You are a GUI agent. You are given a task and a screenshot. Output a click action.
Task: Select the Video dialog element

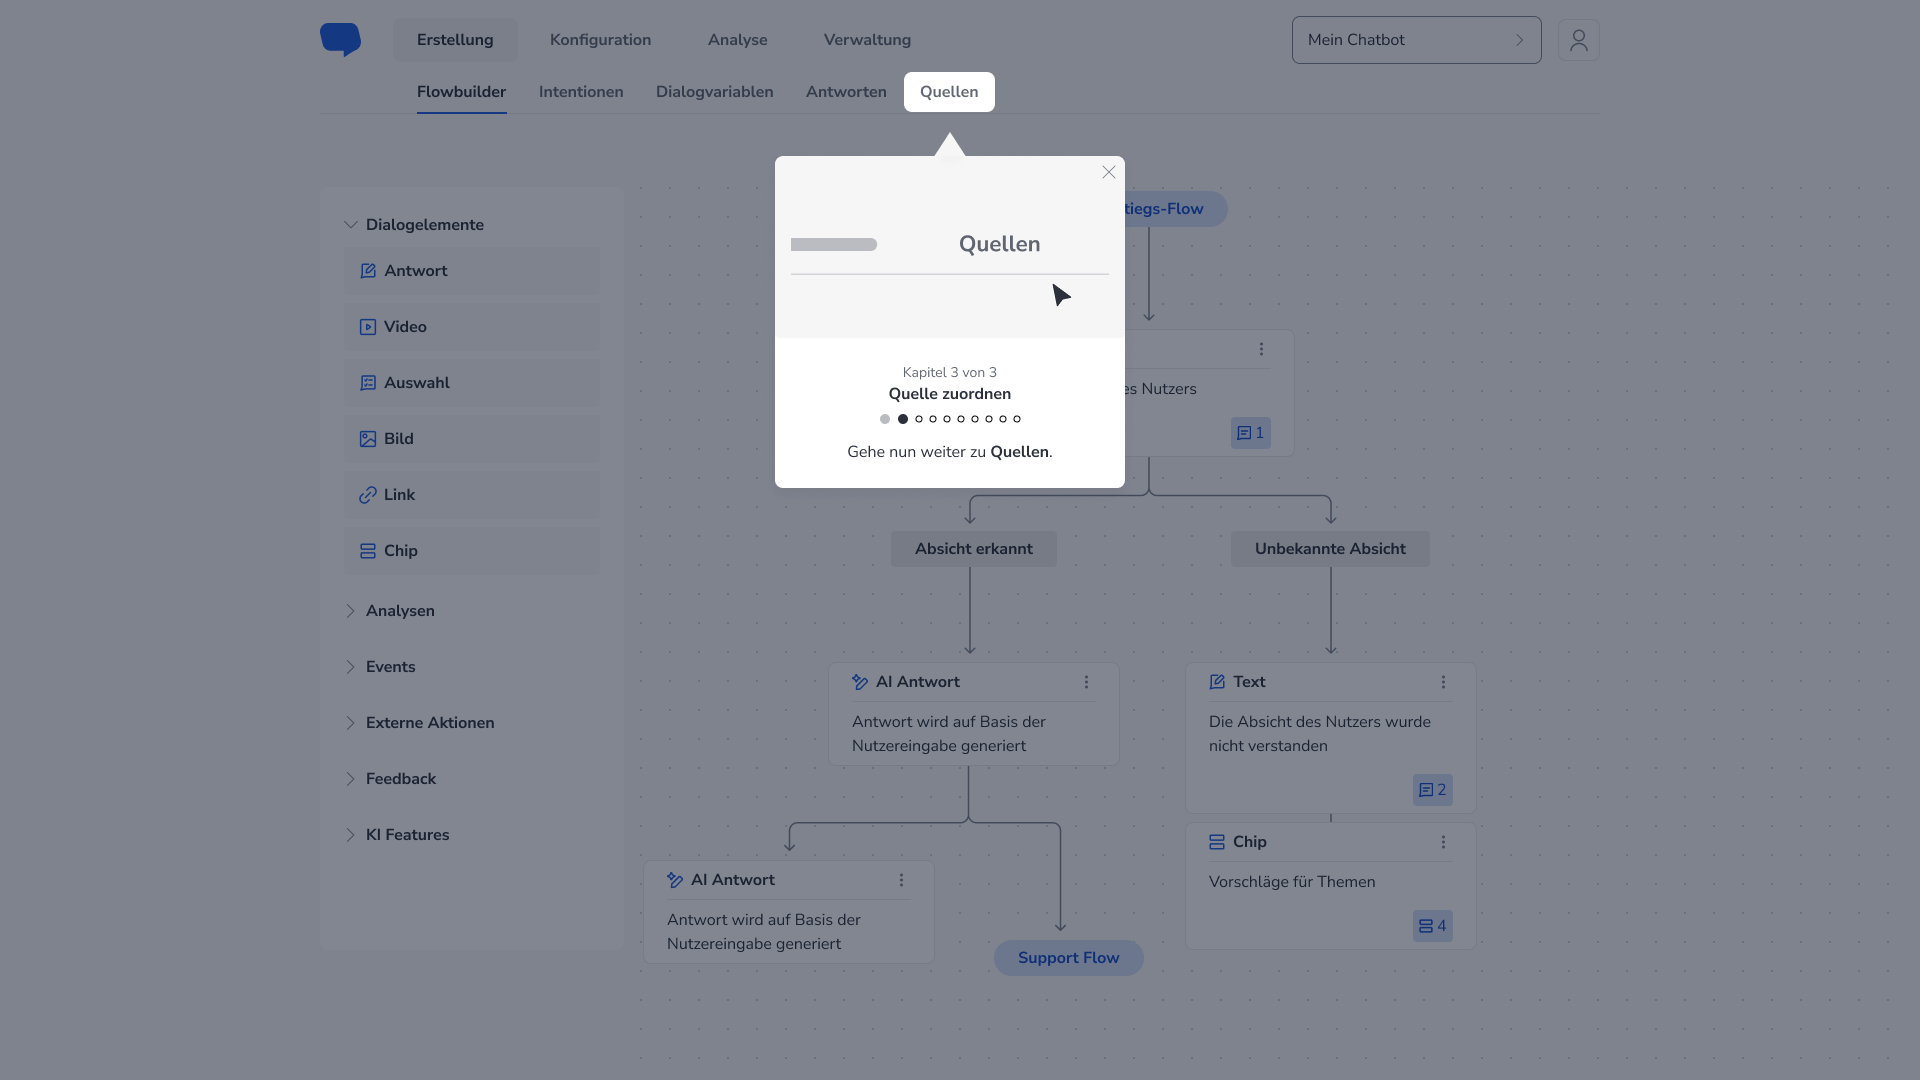click(472, 327)
